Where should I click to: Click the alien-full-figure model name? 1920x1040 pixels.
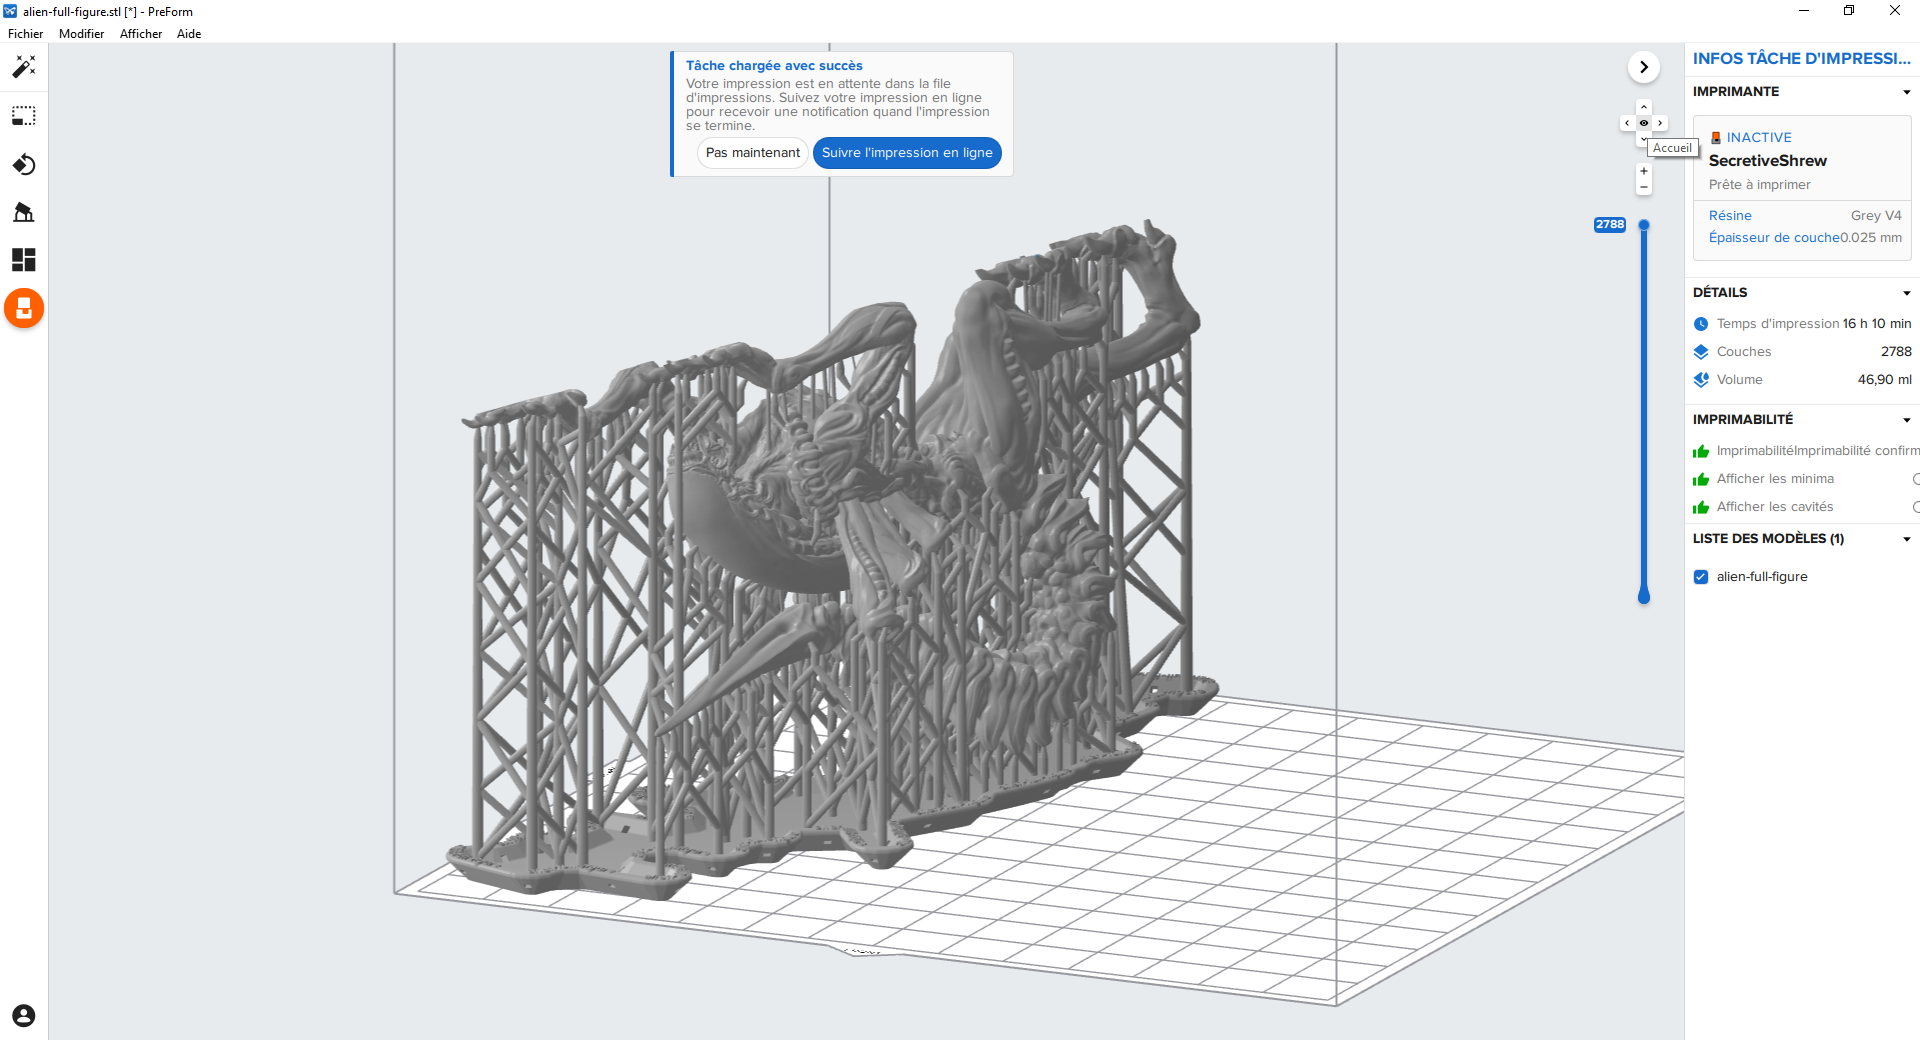(x=1762, y=577)
